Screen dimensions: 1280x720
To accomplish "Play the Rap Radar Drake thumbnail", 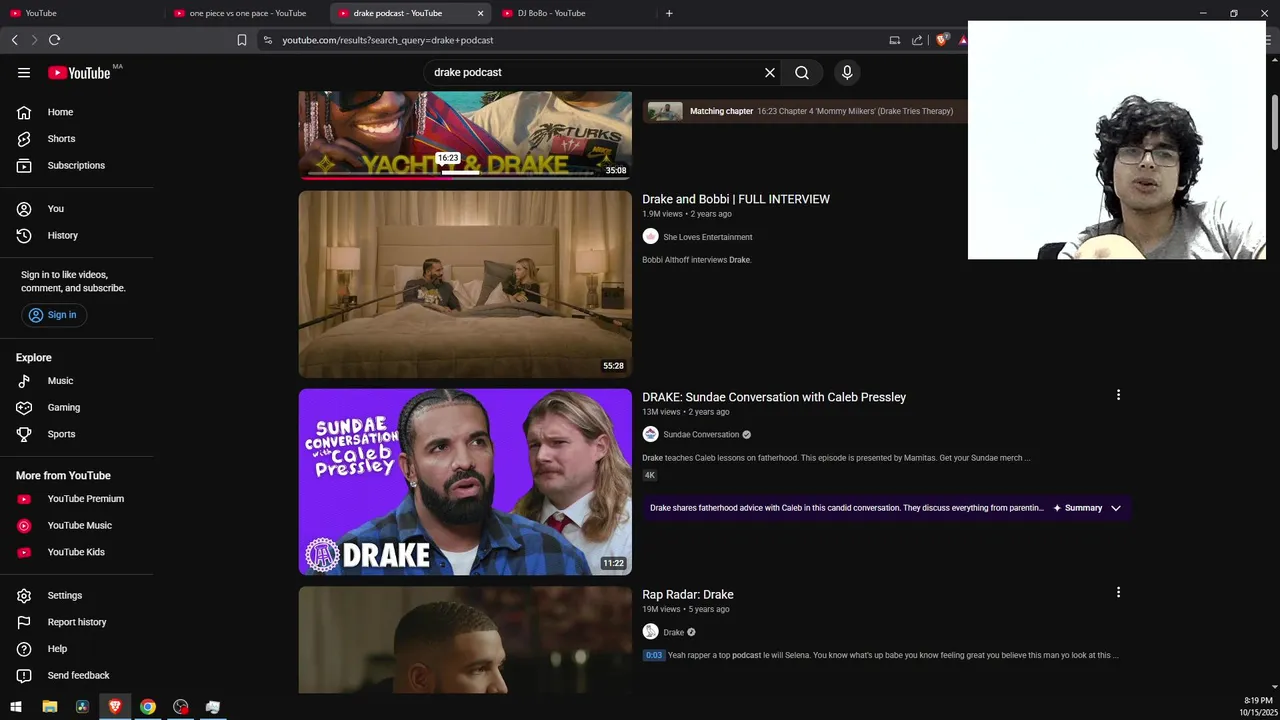I will click(x=465, y=639).
